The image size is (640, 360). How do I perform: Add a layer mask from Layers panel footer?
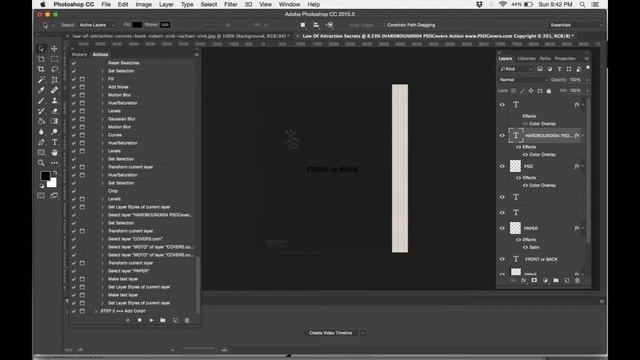point(534,280)
